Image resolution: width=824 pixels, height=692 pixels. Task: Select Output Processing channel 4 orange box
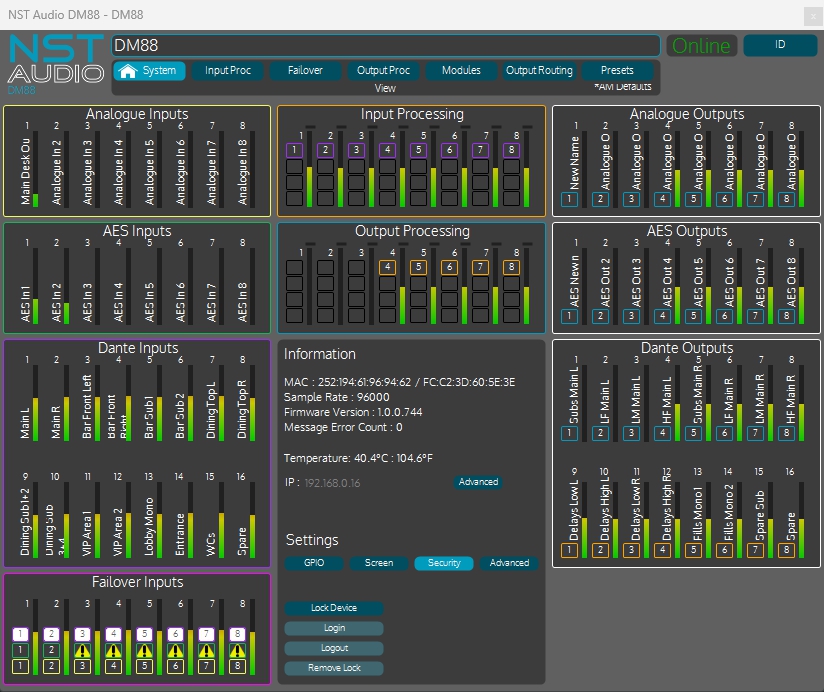388,267
